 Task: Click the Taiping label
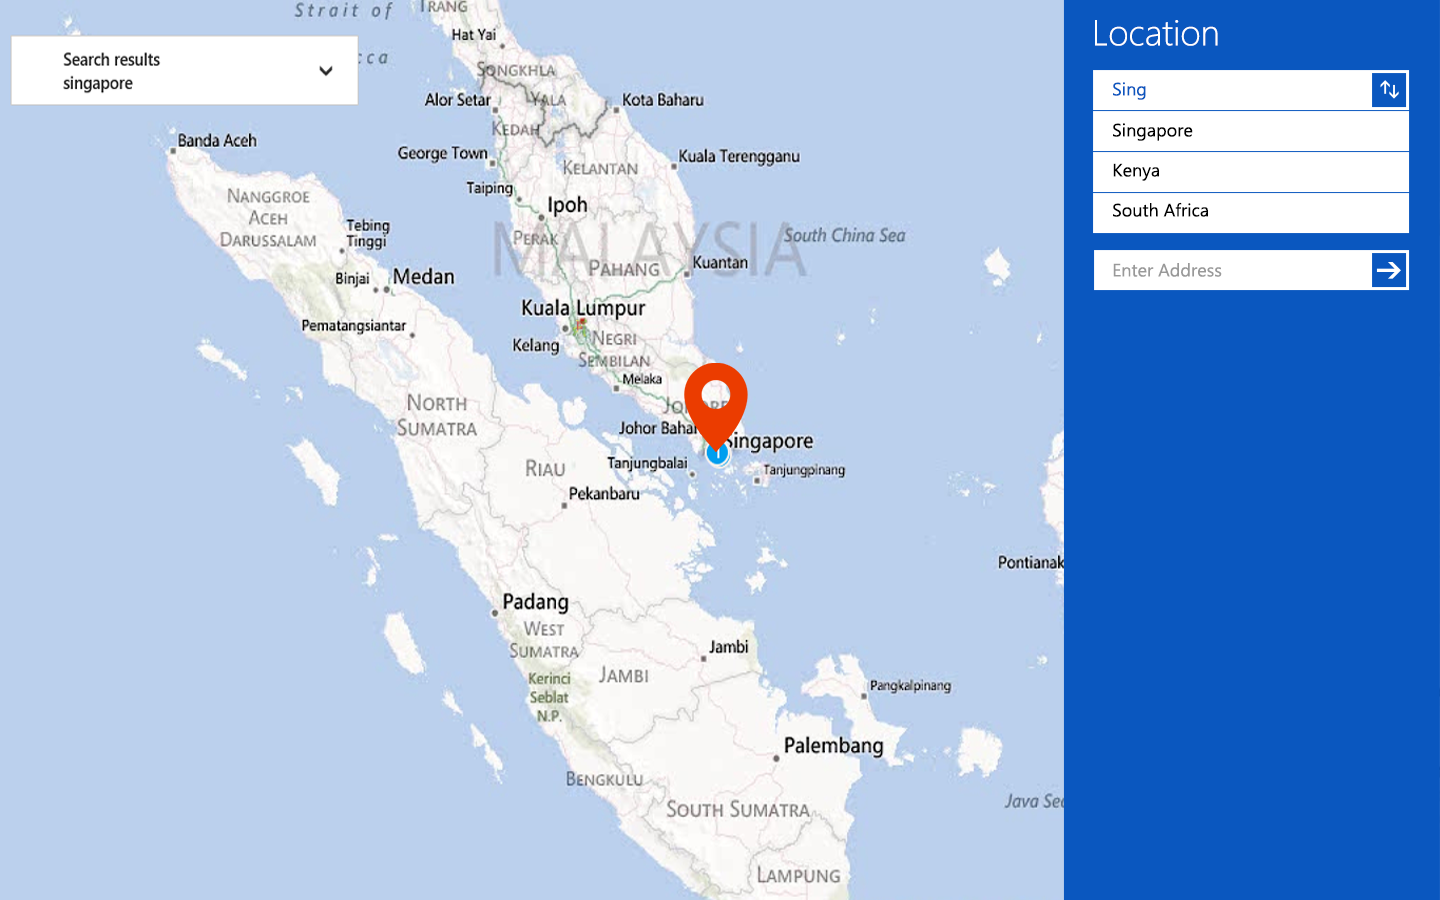coord(489,188)
